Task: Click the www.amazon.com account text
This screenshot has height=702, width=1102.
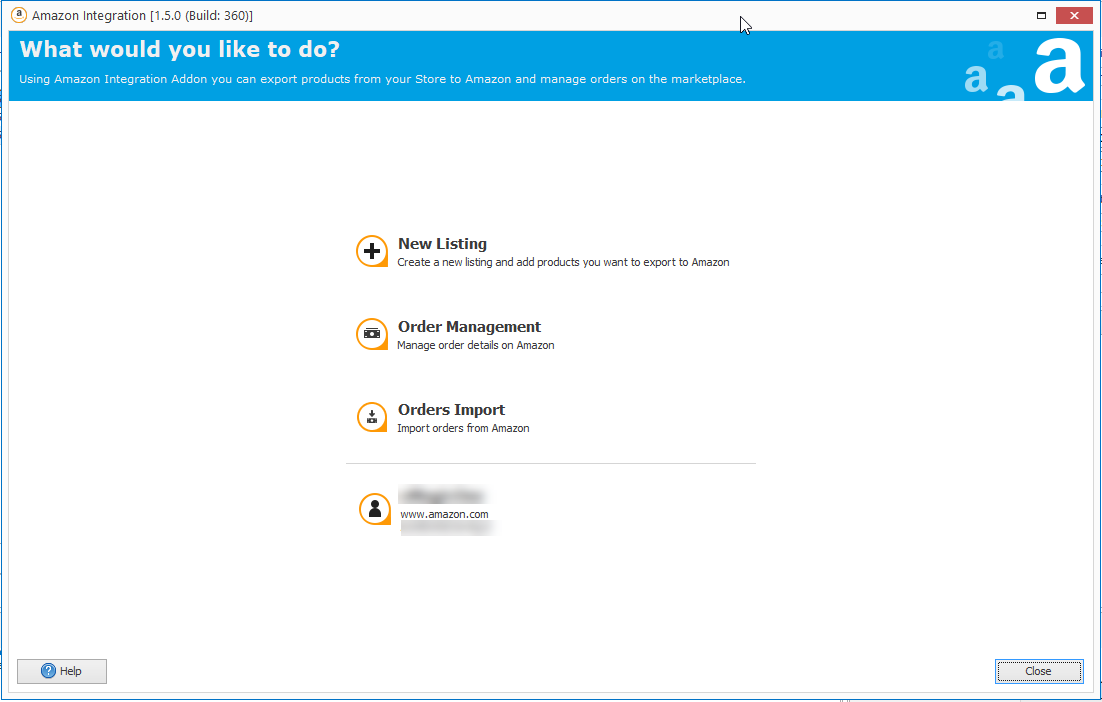Action: click(x=444, y=514)
